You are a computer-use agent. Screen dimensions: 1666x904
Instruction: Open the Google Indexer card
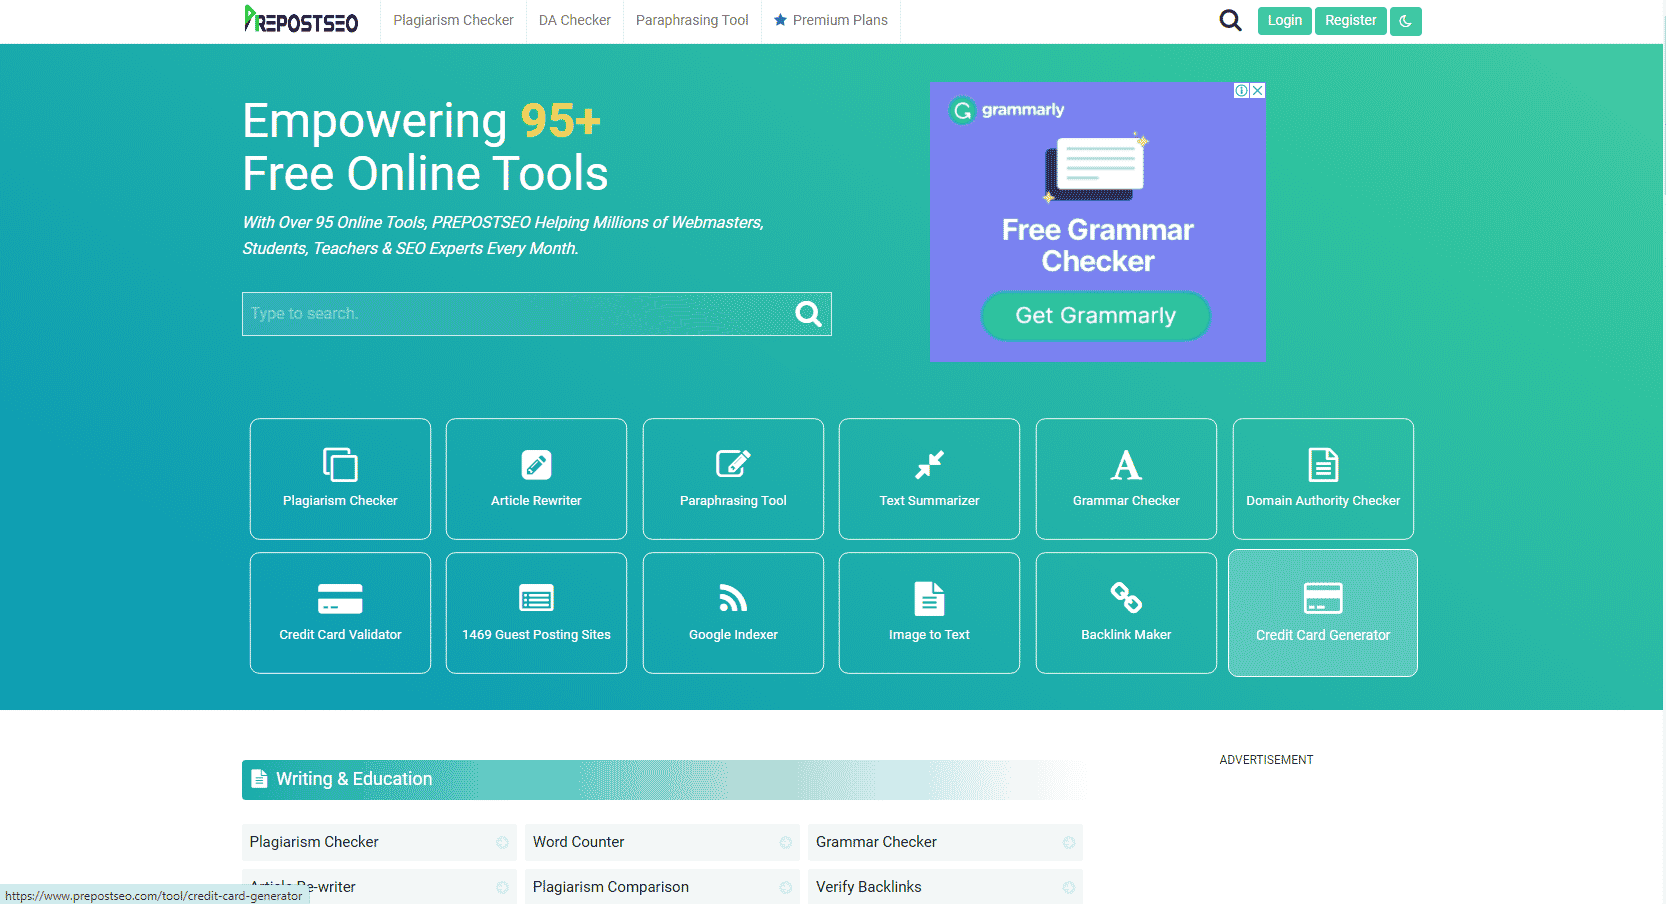pyautogui.click(x=733, y=613)
